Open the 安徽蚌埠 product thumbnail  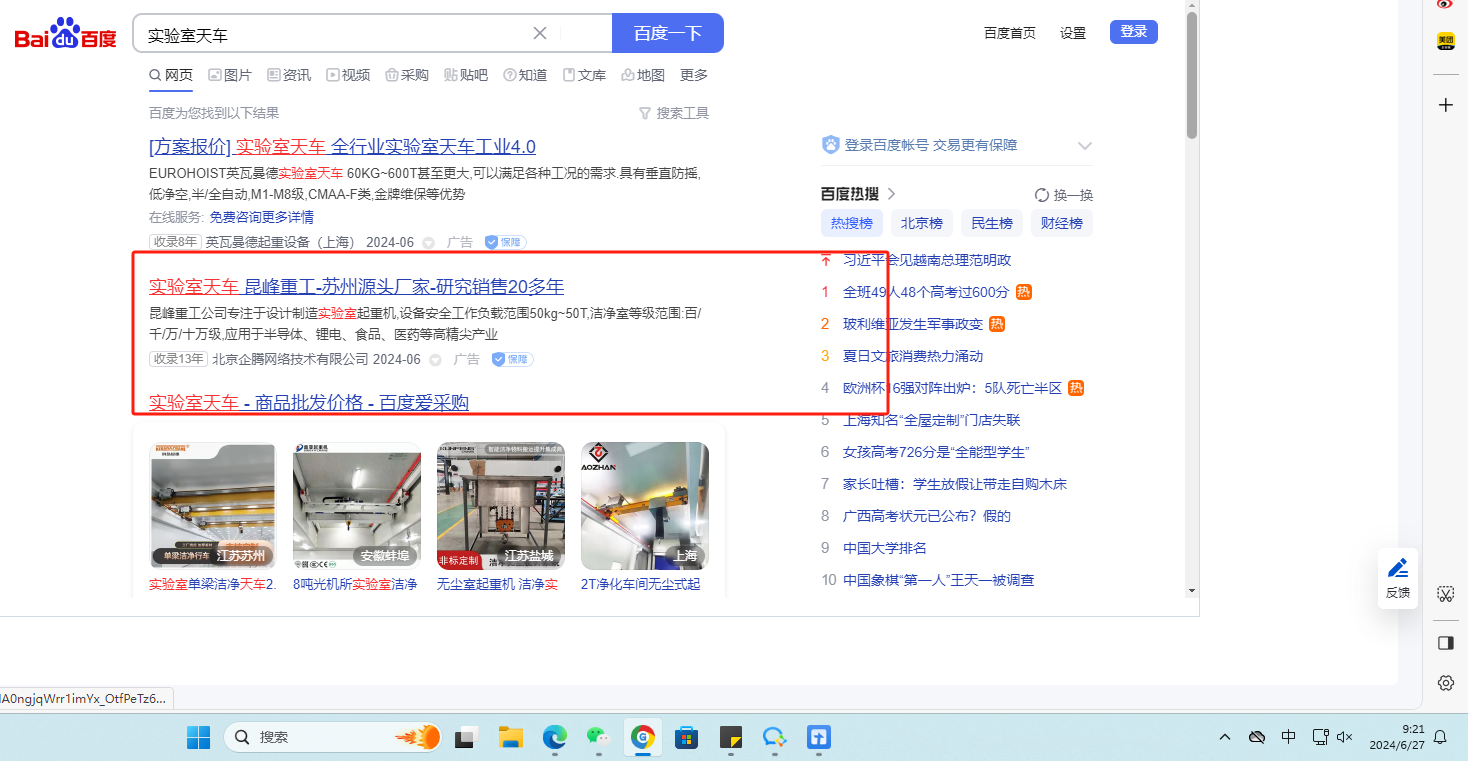click(357, 506)
